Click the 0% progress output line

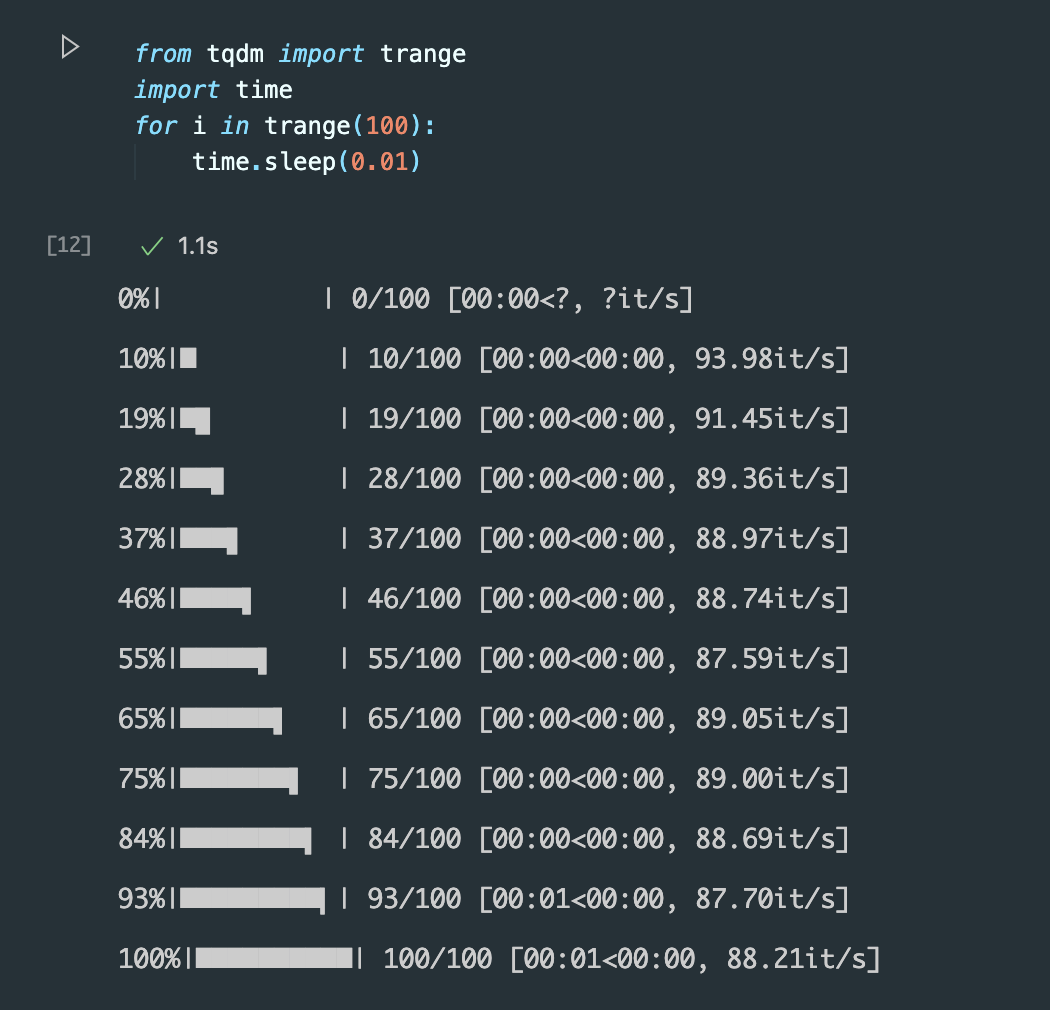(x=405, y=299)
